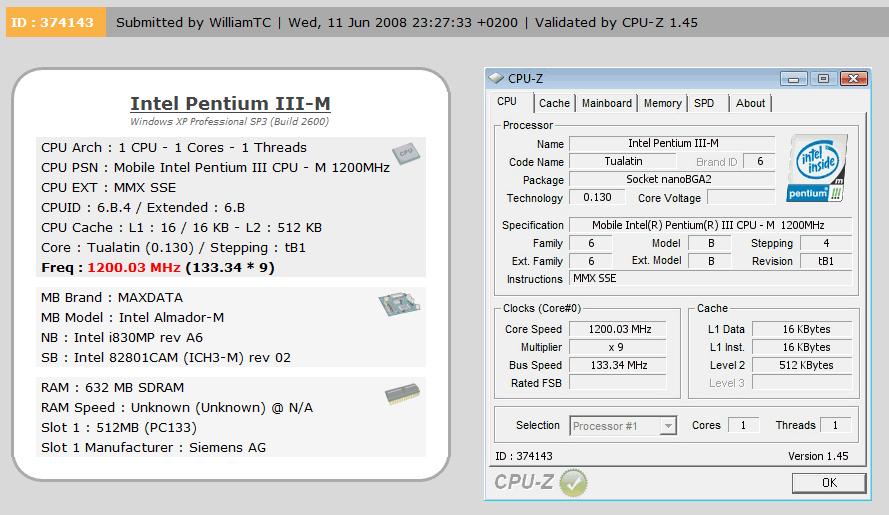Click 'CPU Arch : 1 CPU - 1 Cores' row
The width and height of the screenshot is (889, 515).
173,147
